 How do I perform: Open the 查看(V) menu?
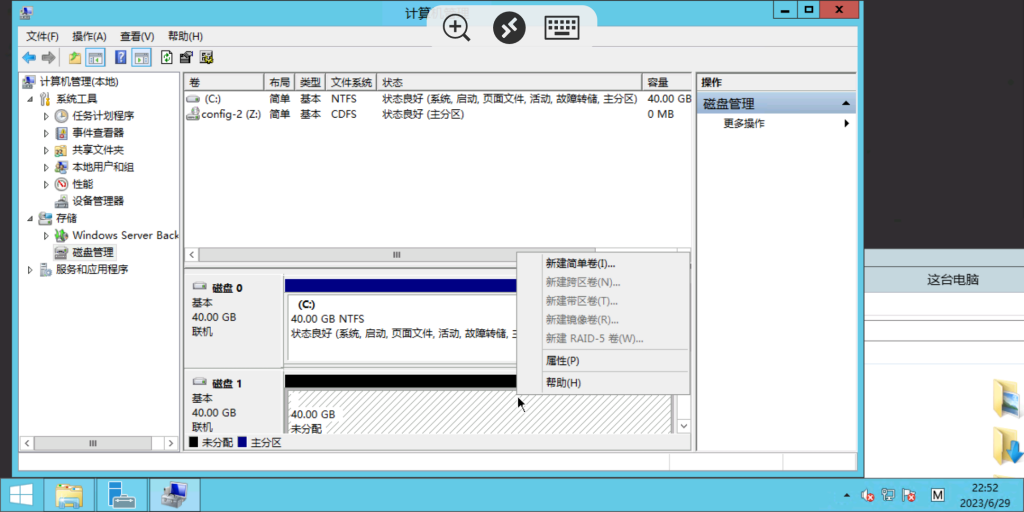coord(137,37)
